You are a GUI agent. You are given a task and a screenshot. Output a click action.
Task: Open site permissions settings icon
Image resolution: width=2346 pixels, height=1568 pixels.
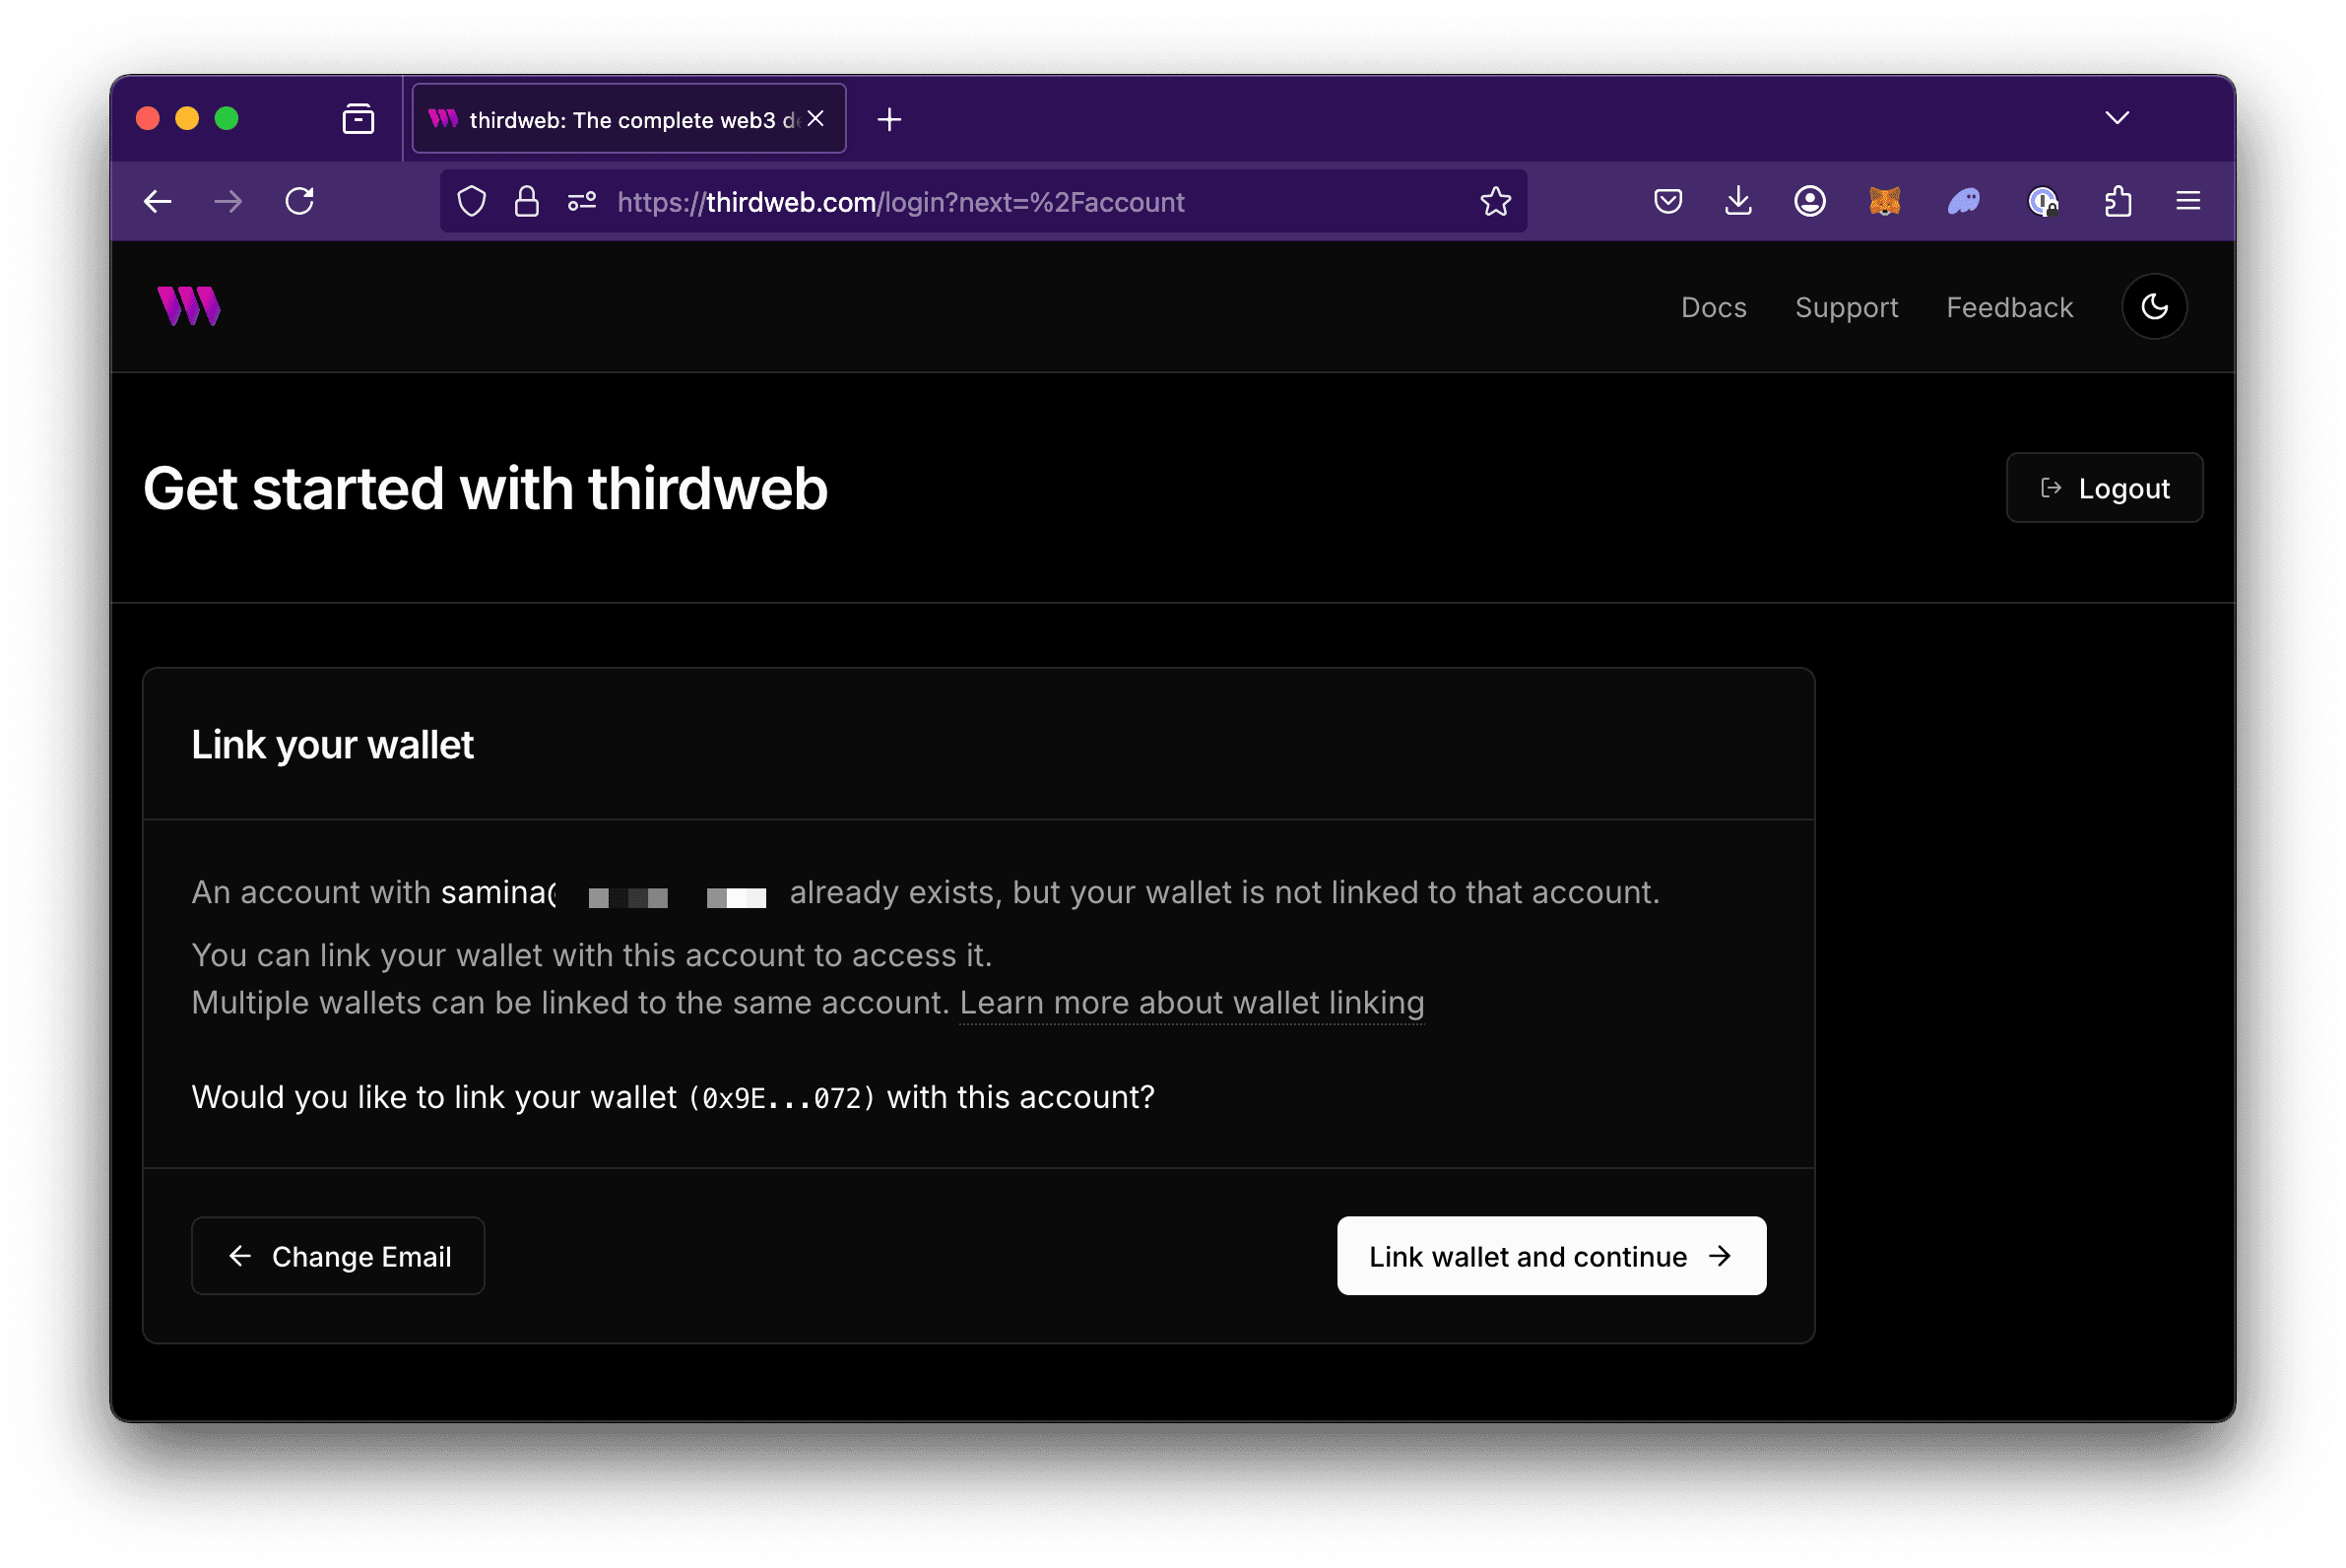coord(582,202)
